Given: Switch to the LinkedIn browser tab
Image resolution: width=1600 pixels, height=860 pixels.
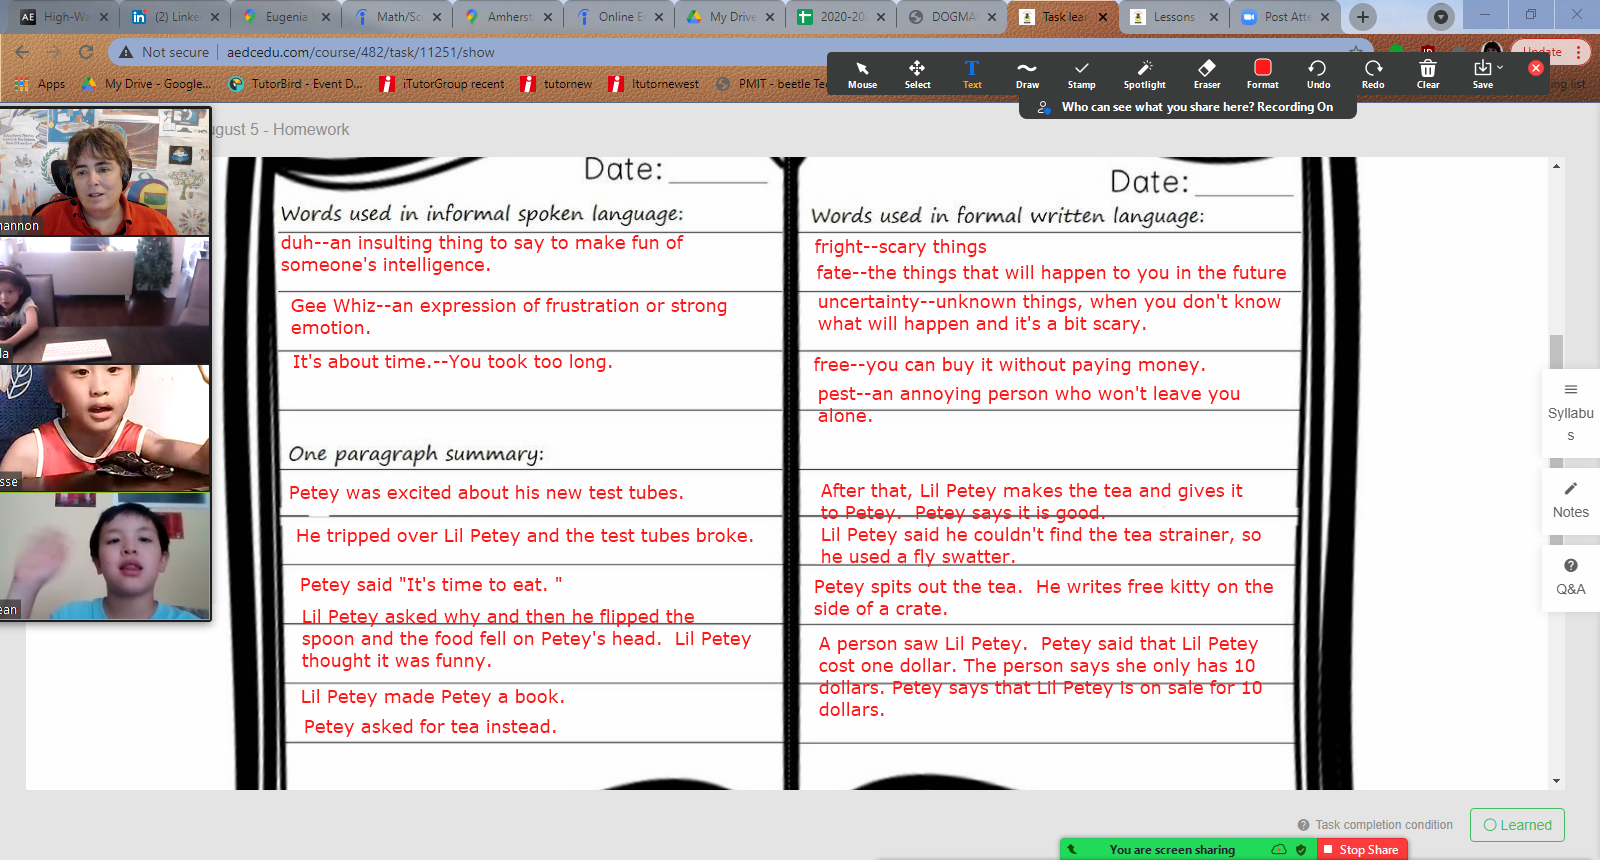Looking at the screenshot, I should 175,17.
